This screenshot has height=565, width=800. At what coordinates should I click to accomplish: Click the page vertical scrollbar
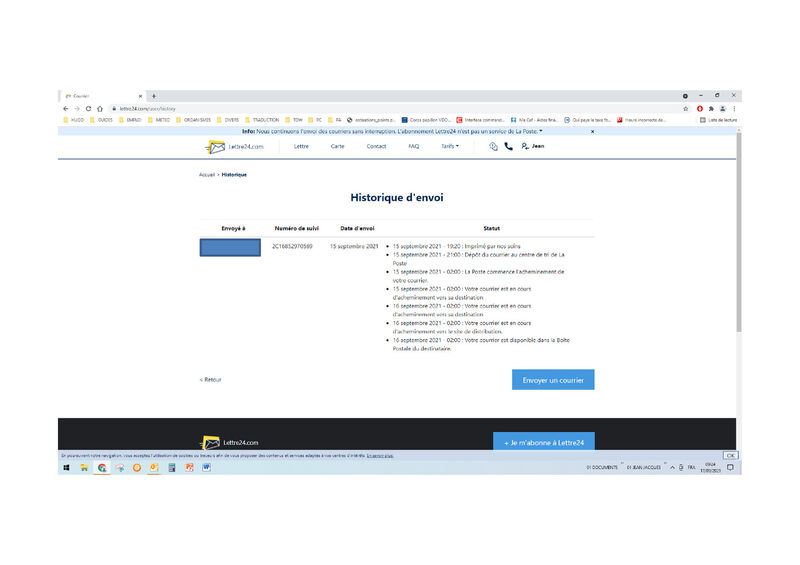click(739, 232)
